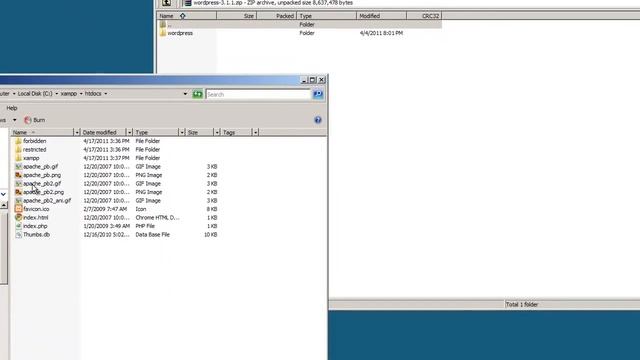
Task: Click the '4/4/2011 8:01 PM' modified date
Action: 381,33
